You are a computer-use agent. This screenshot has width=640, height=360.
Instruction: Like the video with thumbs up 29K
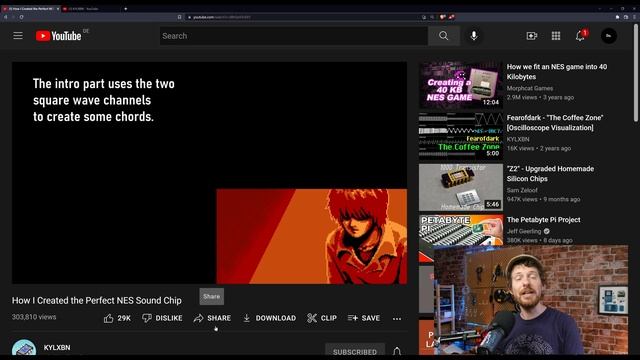click(x=118, y=318)
